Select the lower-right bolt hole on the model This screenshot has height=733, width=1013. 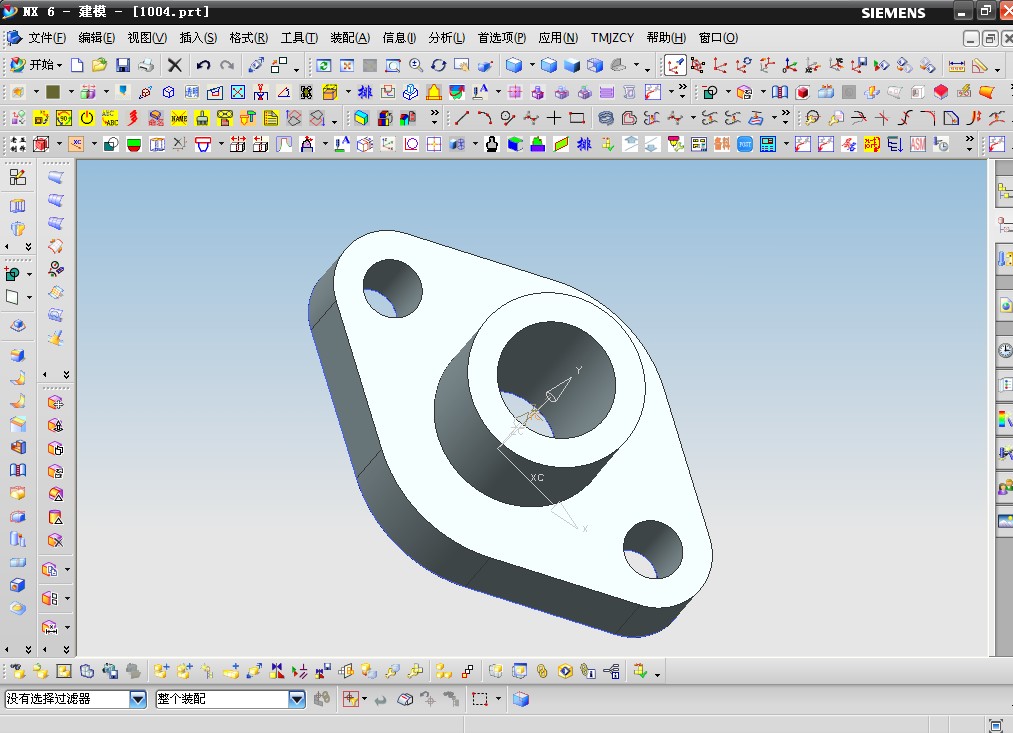(x=653, y=550)
